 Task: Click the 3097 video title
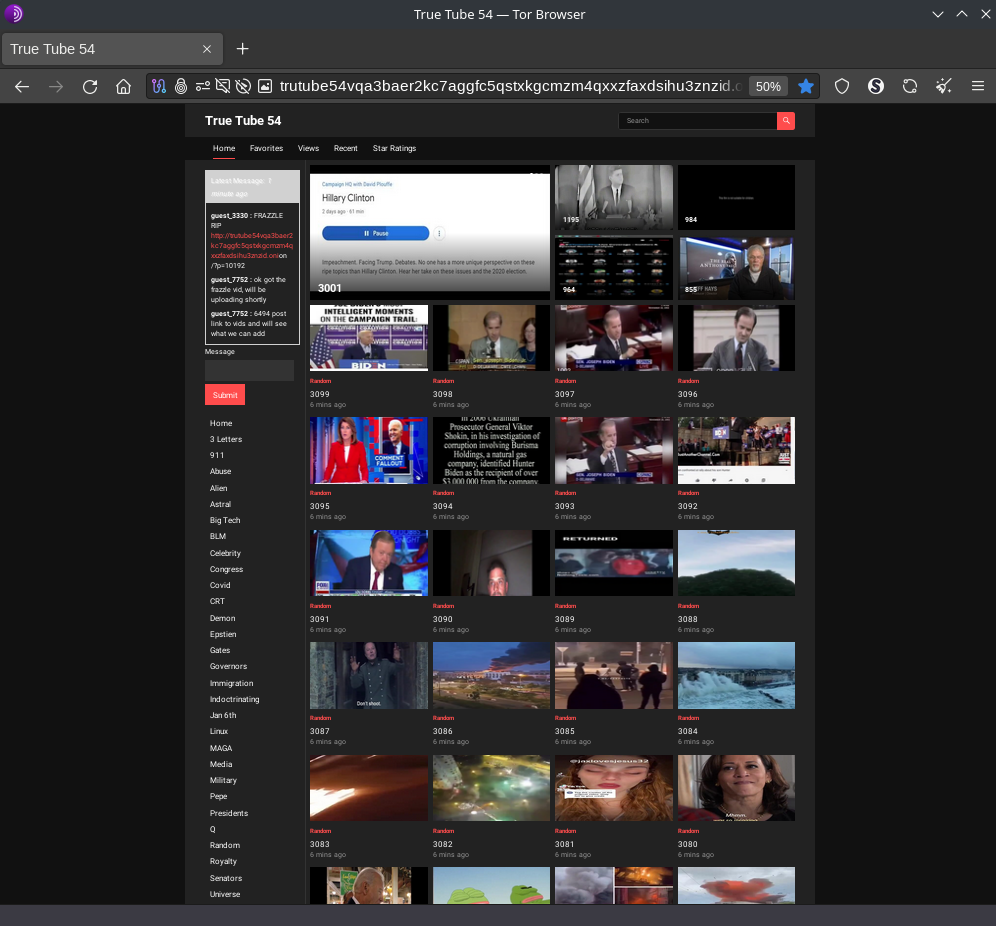point(564,394)
